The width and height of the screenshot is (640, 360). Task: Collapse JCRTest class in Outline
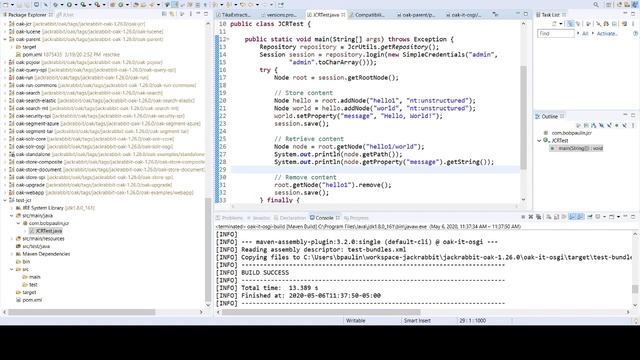point(539,140)
